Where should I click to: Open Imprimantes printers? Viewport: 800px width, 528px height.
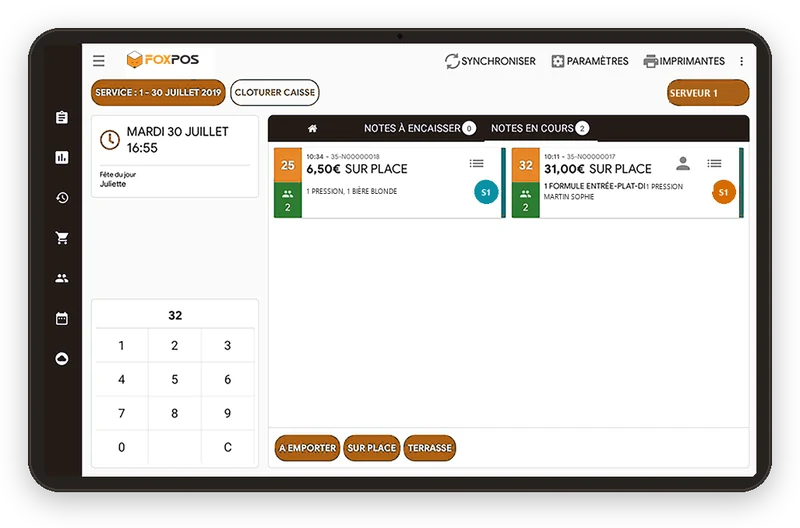[x=684, y=61]
